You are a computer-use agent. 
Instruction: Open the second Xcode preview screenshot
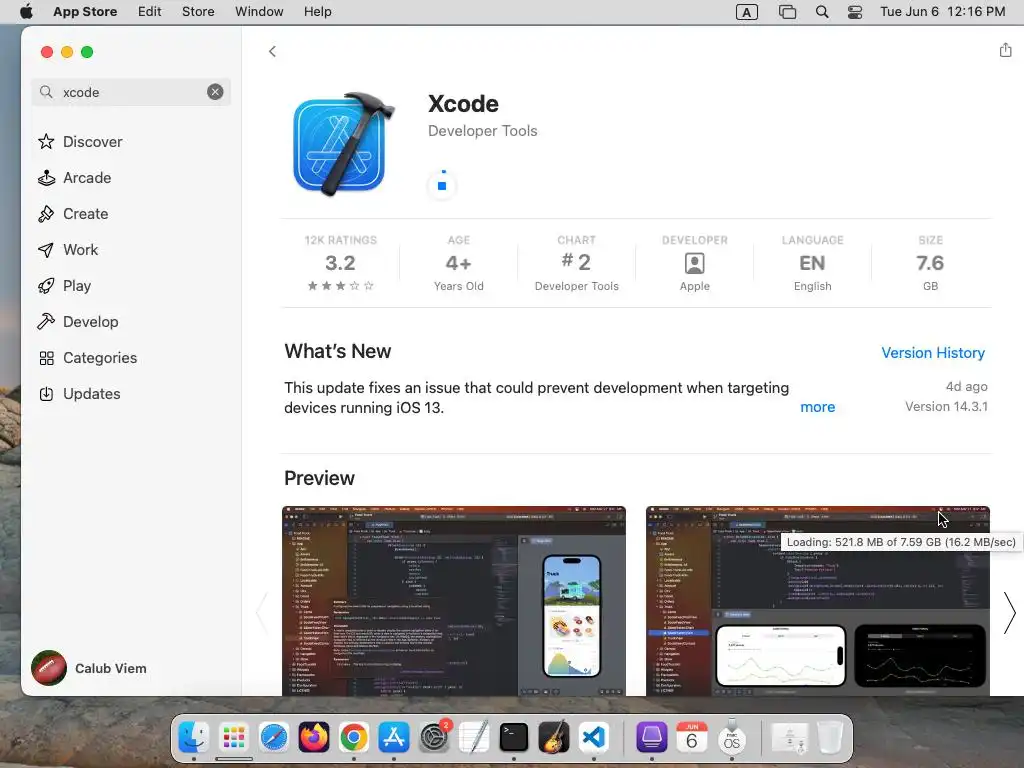818,601
